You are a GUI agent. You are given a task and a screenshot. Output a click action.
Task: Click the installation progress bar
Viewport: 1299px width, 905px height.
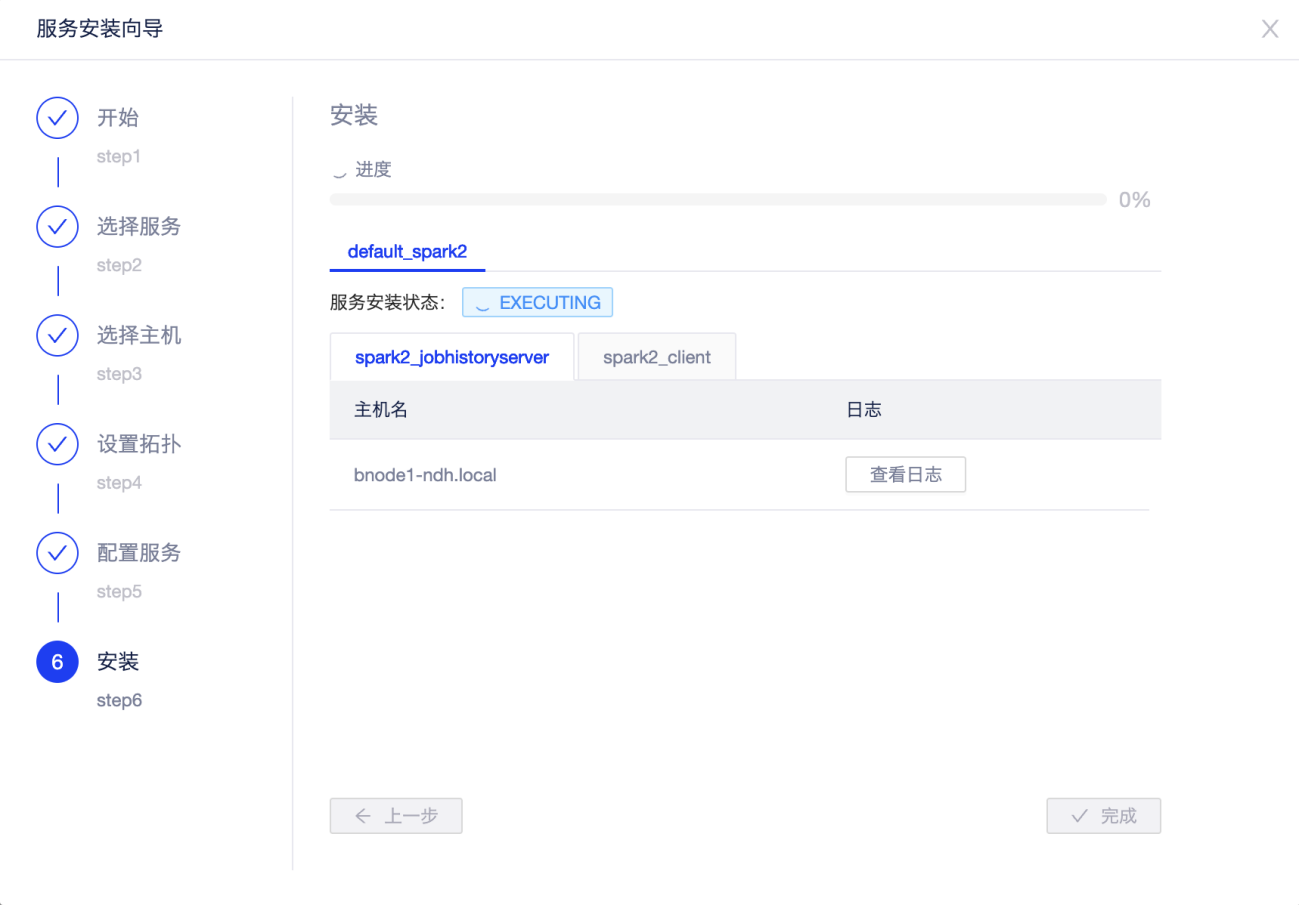(x=718, y=200)
